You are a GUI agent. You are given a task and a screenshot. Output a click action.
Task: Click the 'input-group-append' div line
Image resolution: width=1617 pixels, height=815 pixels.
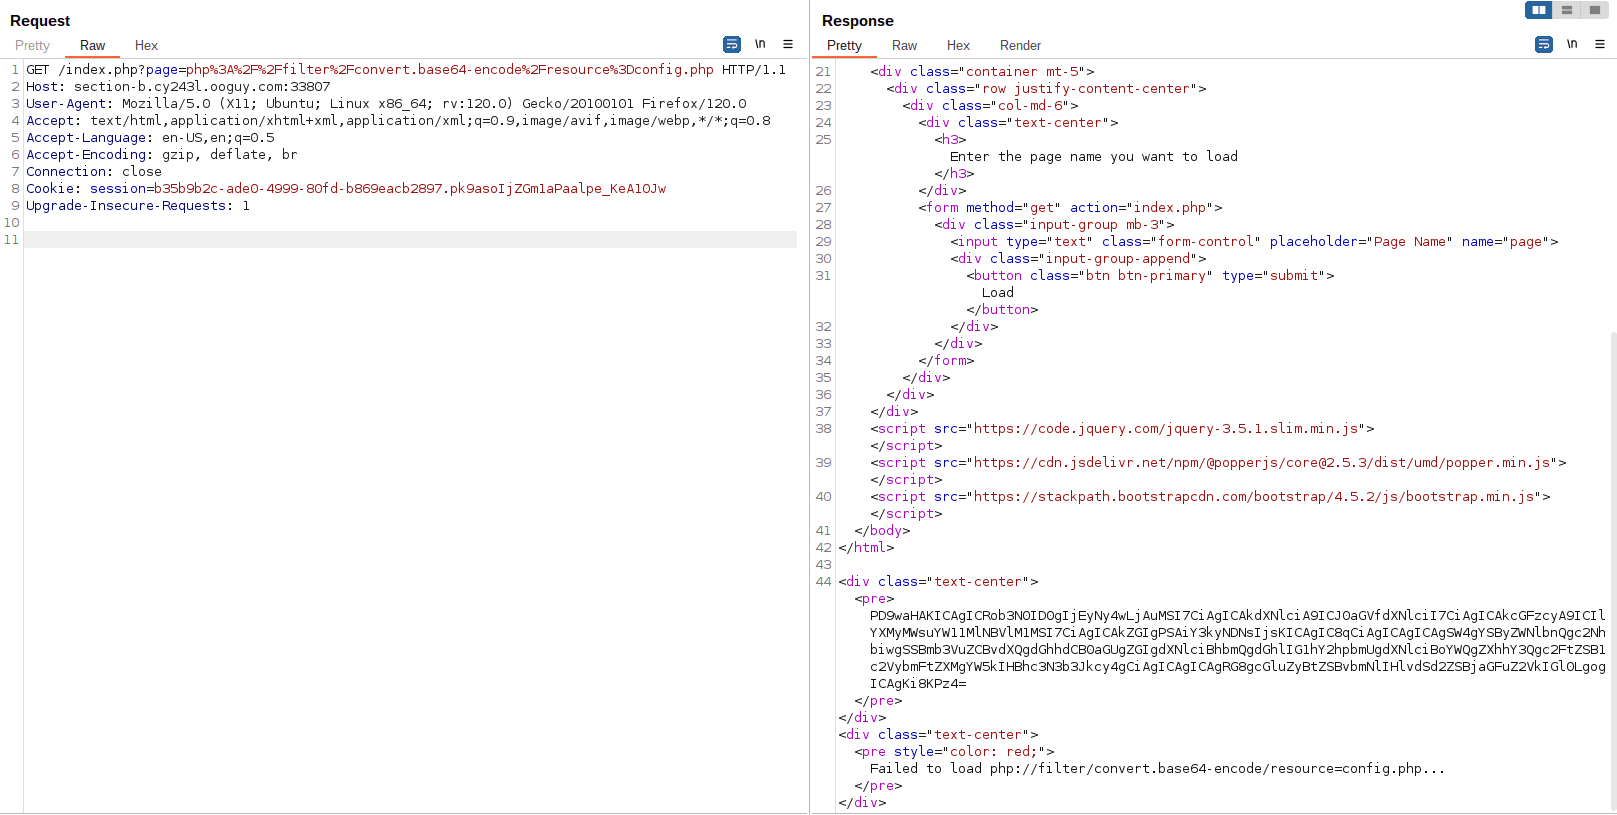coord(1078,259)
